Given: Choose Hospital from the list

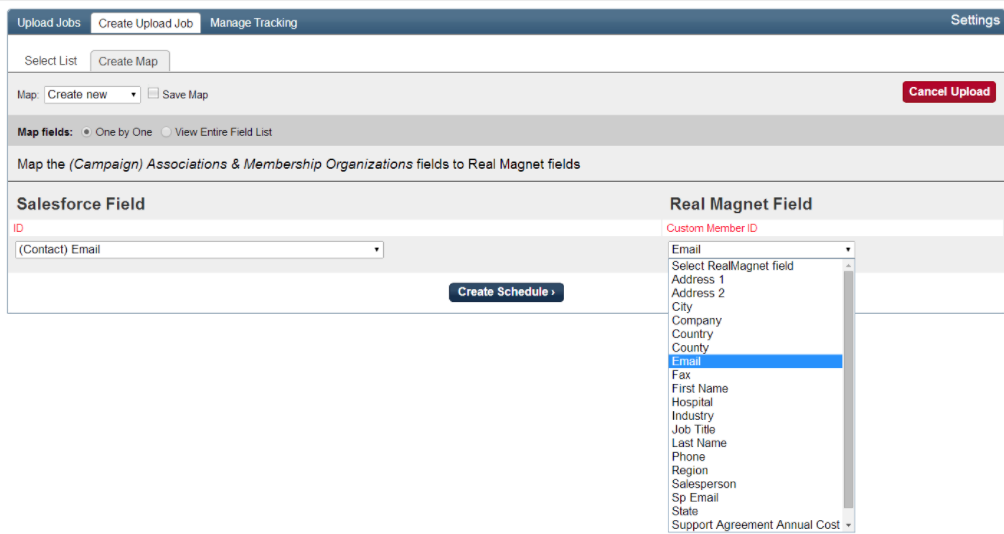Looking at the screenshot, I should point(756,402).
